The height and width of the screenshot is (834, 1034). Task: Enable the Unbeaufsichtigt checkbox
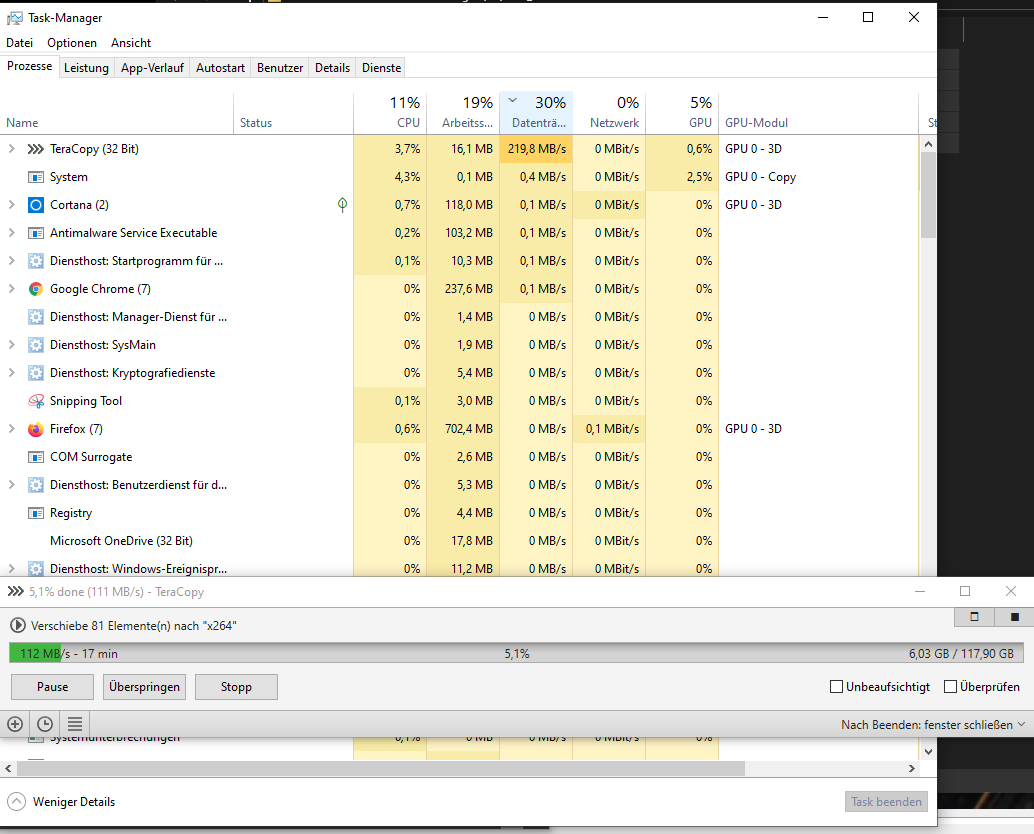click(x=836, y=687)
